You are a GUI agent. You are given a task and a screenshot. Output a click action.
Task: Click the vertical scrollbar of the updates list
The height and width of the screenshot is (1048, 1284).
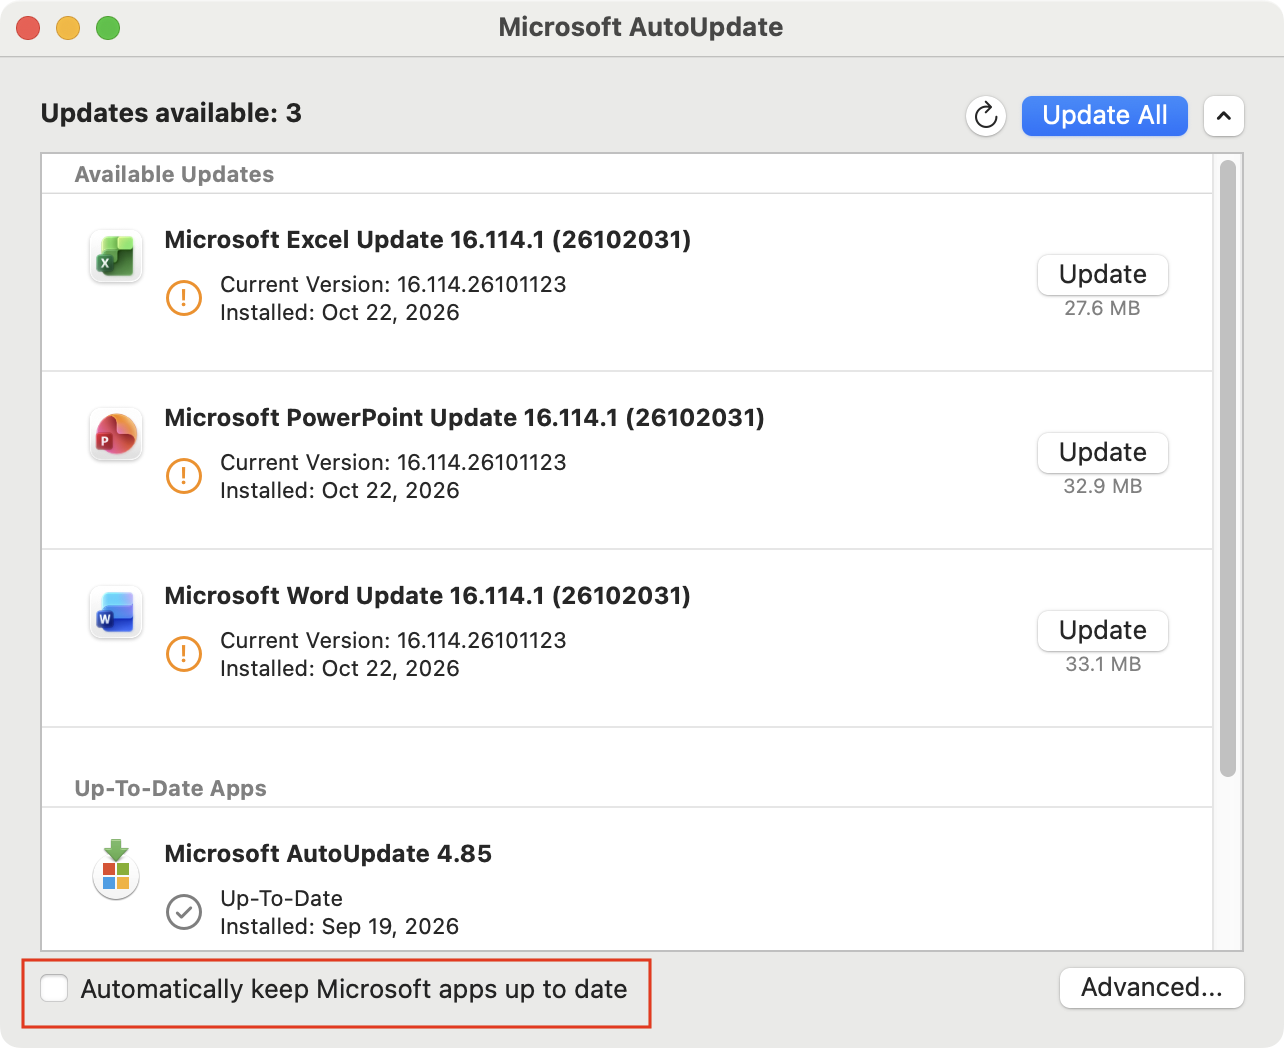click(x=1228, y=468)
